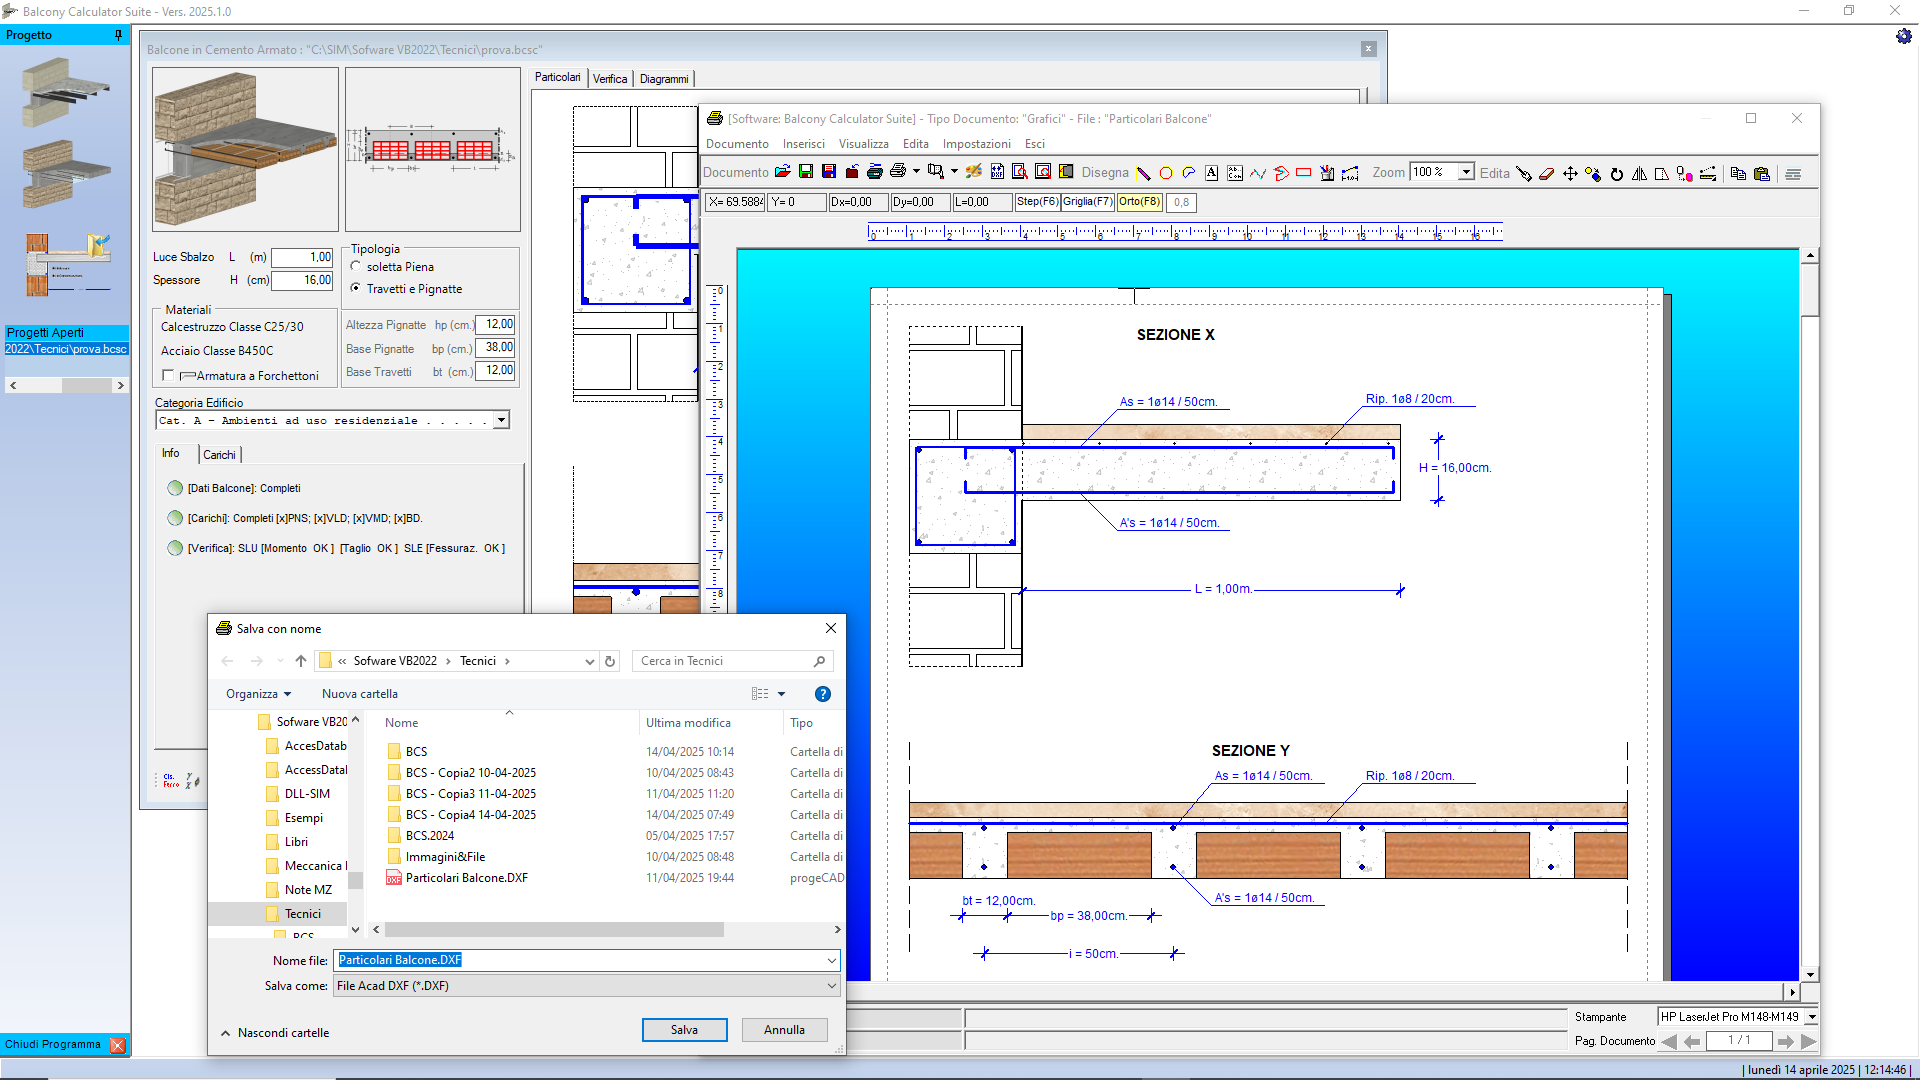Image resolution: width=1920 pixels, height=1080 pixels.
Task: Open the Stampante printer dropdown
Action: [x=1811, y=1017]
